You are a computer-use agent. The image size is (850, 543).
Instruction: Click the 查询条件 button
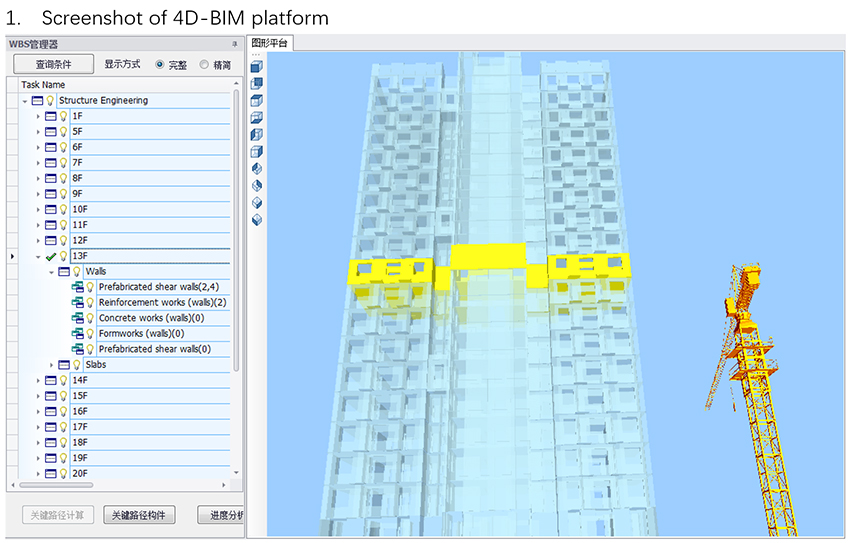(53, 65)
